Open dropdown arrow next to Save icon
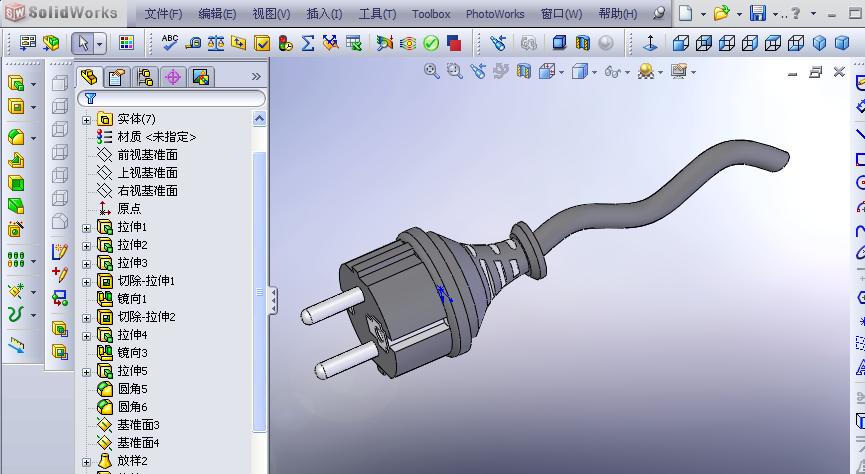This screenshot has width=865, height=474. pos(775,14)
